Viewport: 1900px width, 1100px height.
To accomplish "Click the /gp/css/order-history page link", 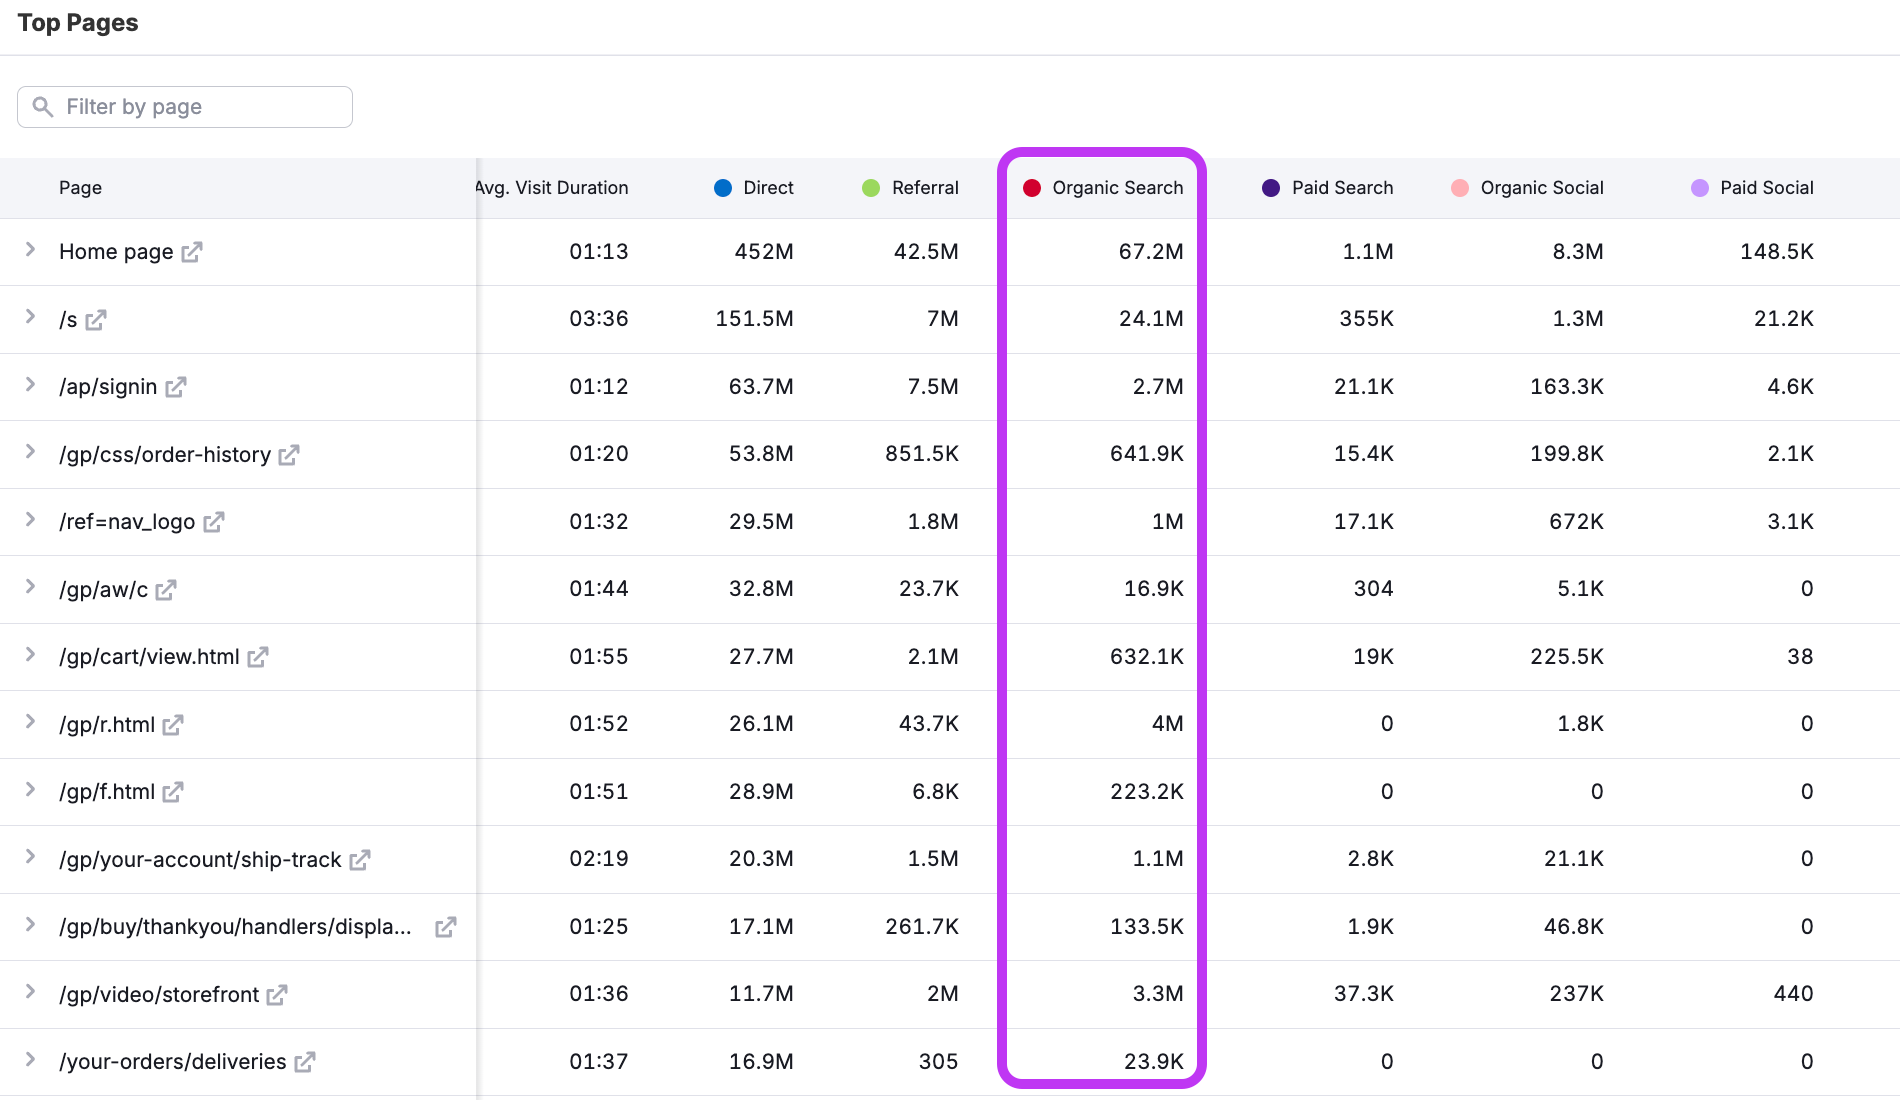I will pyautogui.click(x=164, y=454).
